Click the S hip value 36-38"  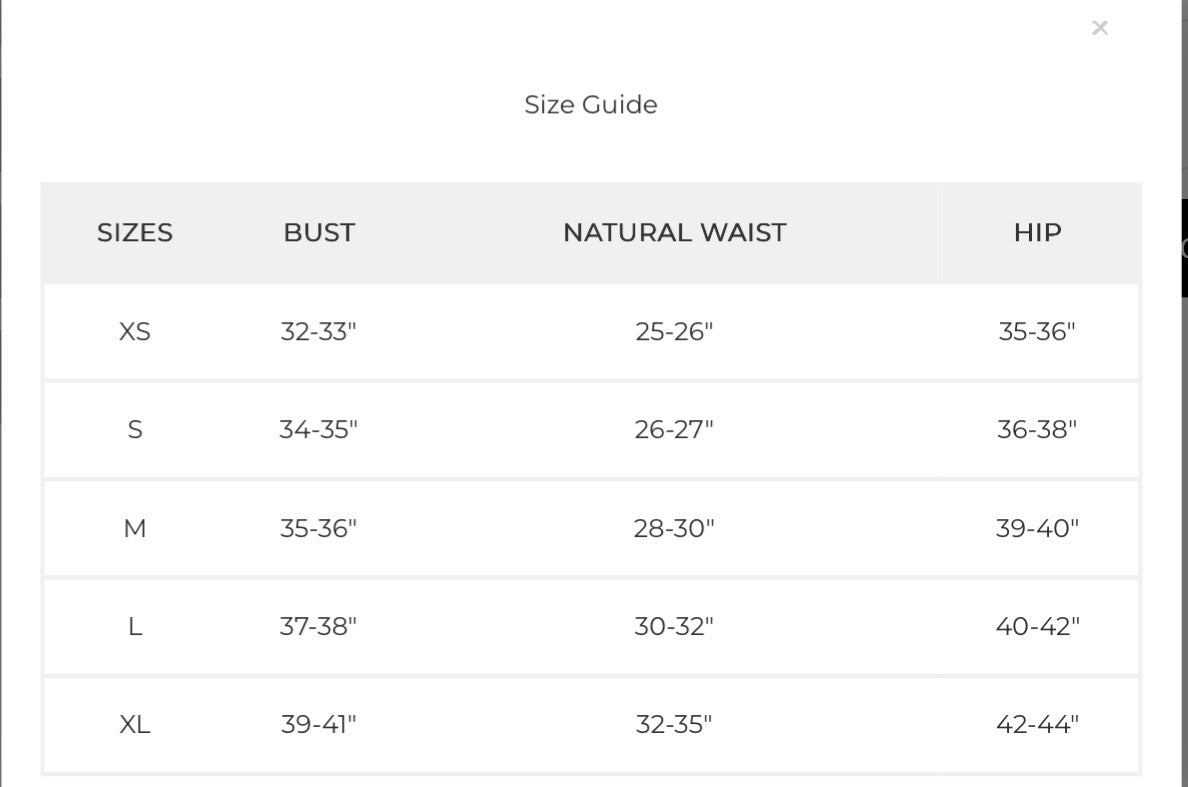pyautogui.click(x=1037, y=430)
